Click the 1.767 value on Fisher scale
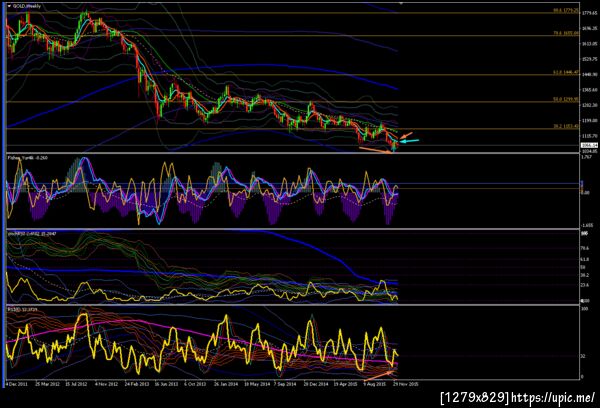 click(x=586, y=157)
